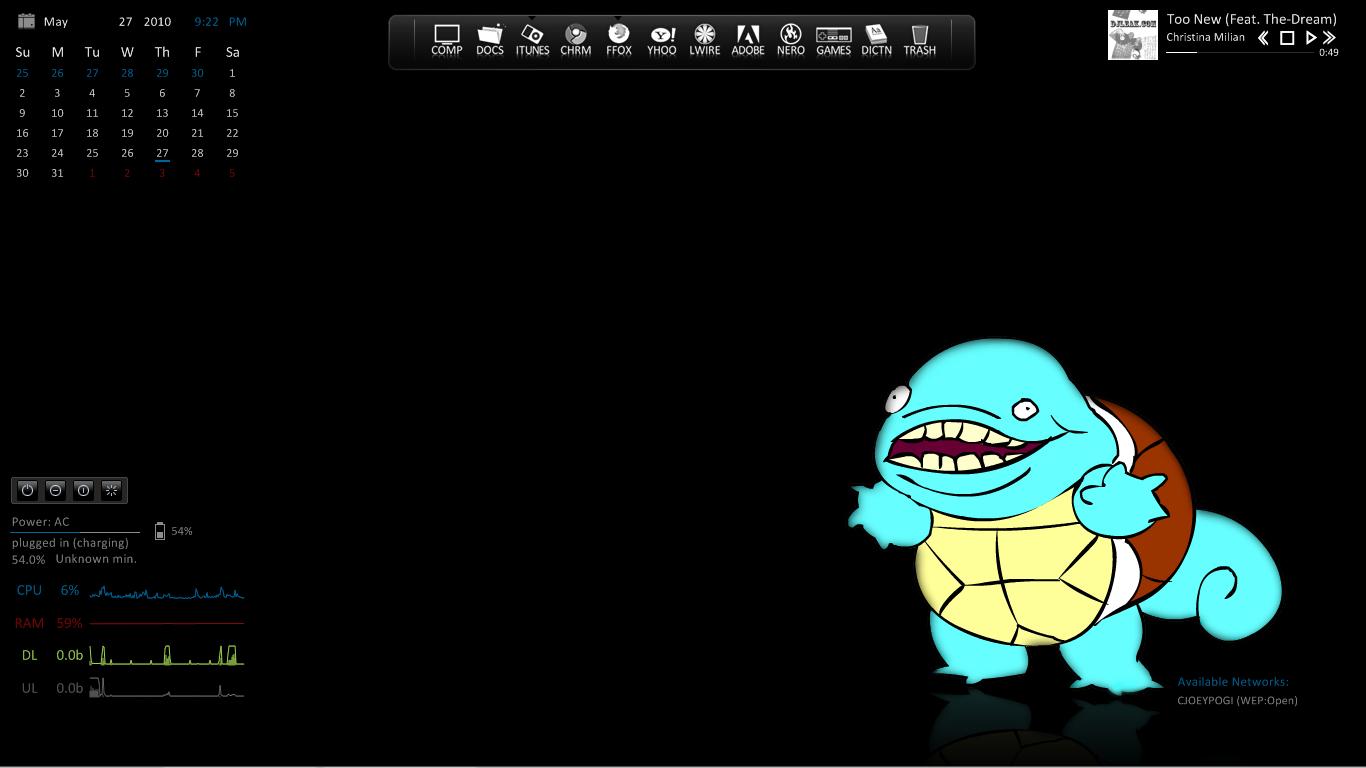Open Chrome from the dock
The image size is (1366, 768).
(x=575, y=38)
